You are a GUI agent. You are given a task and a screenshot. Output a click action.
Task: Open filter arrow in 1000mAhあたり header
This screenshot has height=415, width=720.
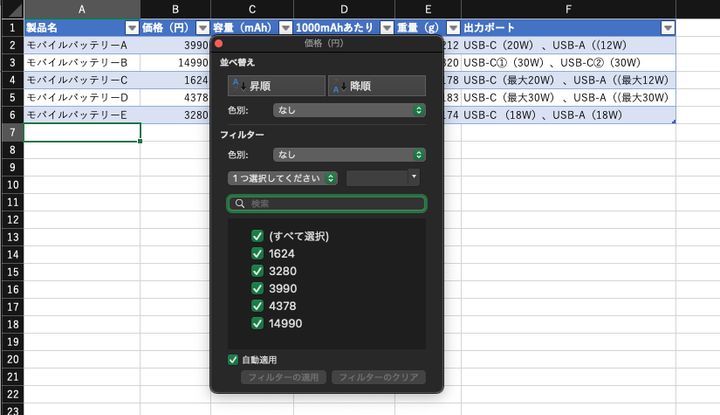pyautogui.click(x=387, y=28)
